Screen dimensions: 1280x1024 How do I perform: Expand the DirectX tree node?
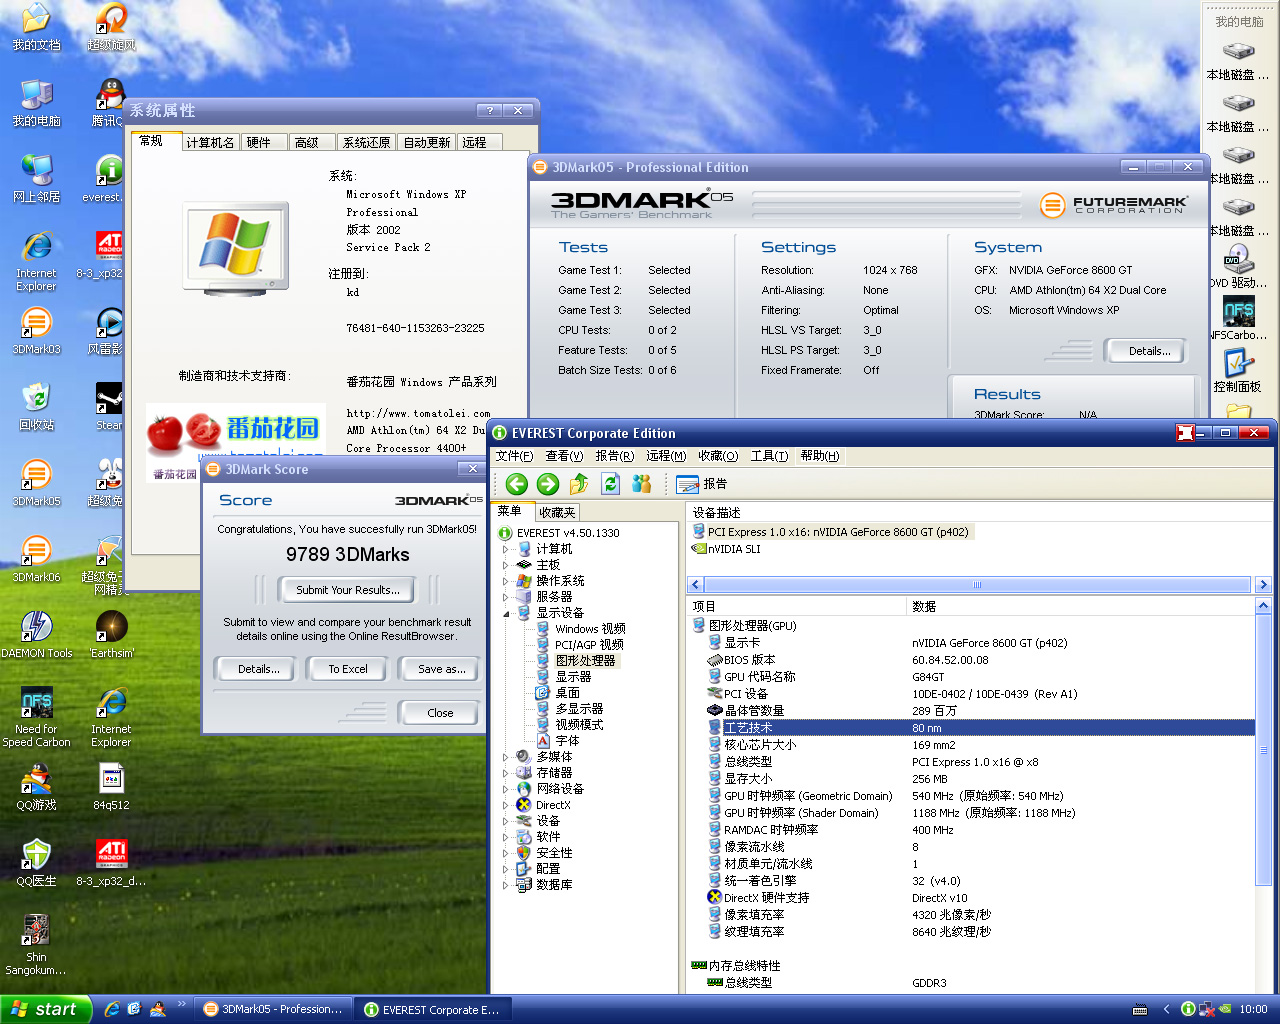click(505, 805)
